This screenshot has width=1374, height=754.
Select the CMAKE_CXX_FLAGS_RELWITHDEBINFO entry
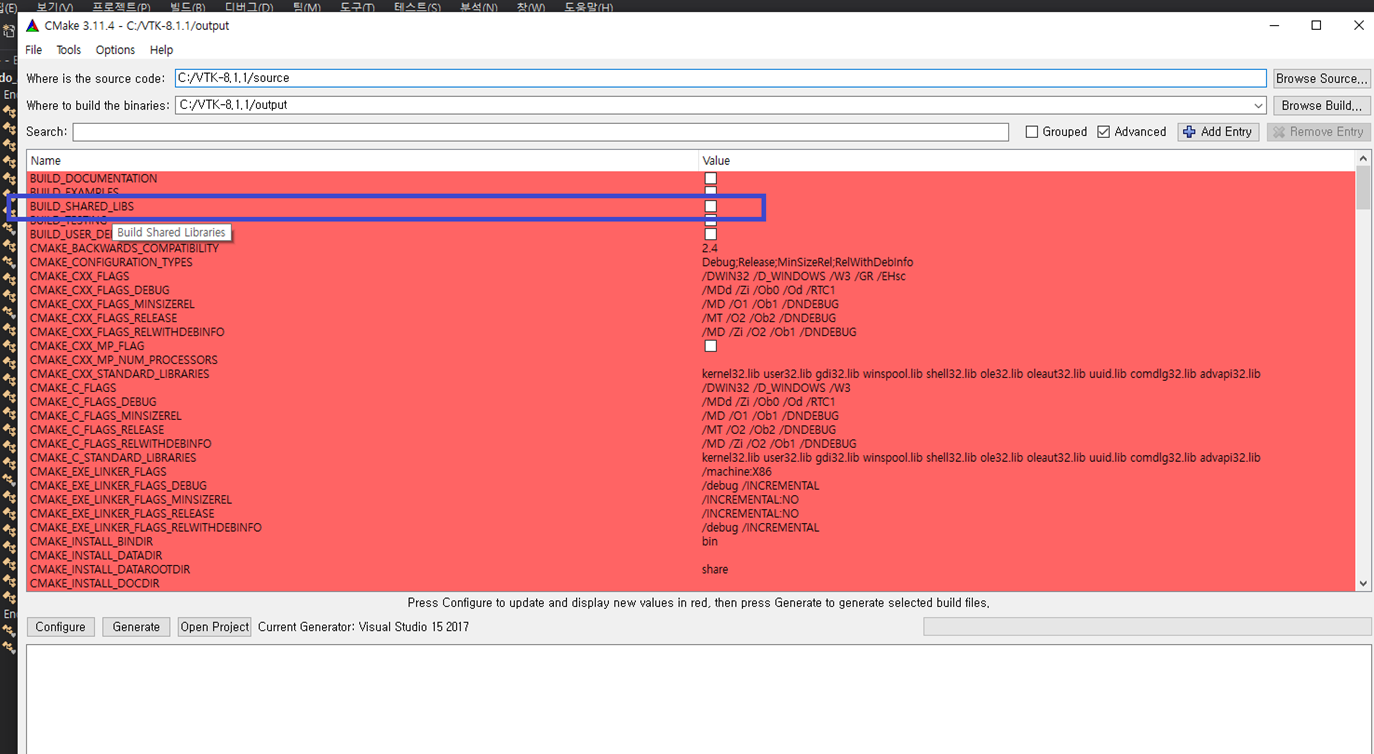tap(127, 332)
